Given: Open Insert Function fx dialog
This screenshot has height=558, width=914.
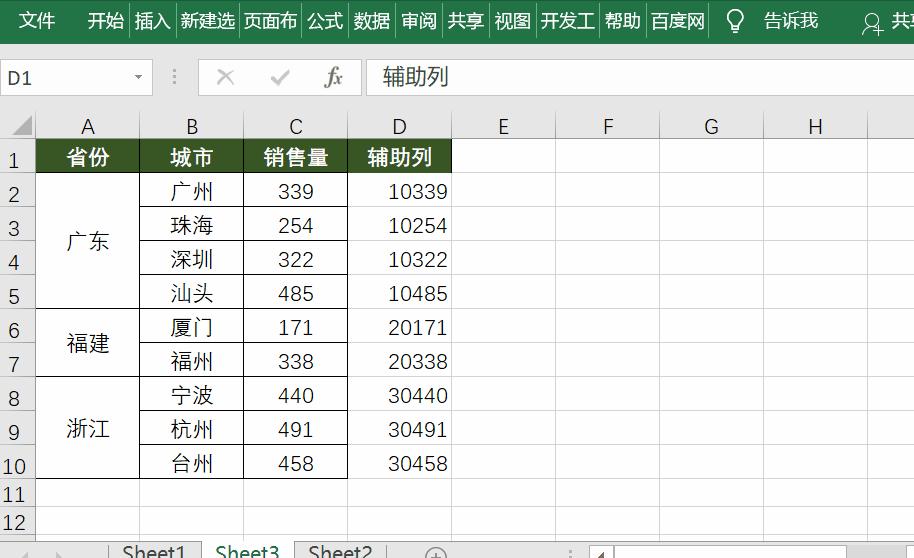Looking at the screenshot, I should (333, 77).
